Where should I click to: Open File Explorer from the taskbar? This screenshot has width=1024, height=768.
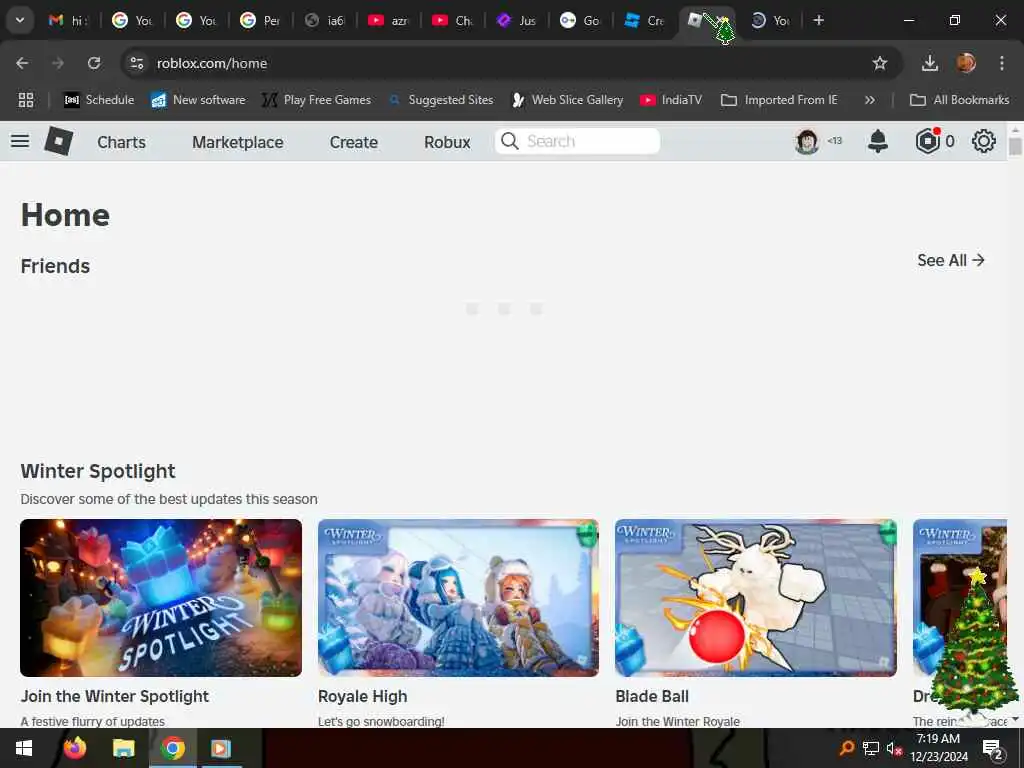(x=123, y=748)
